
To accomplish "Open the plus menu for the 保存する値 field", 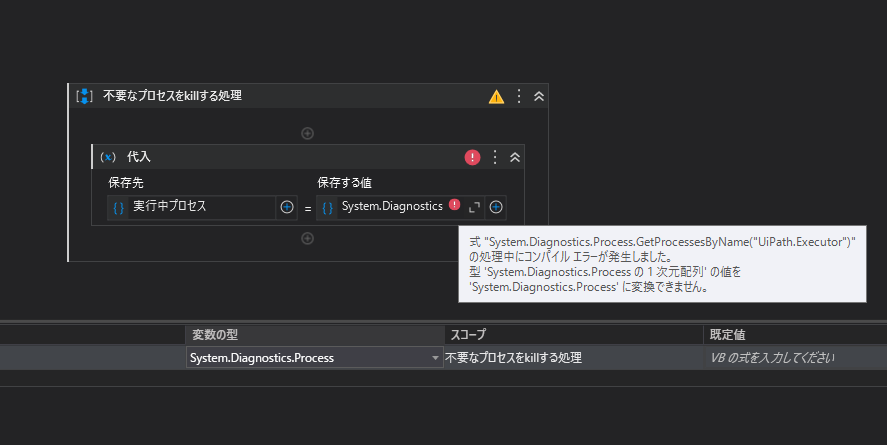I will pos(496,208).
